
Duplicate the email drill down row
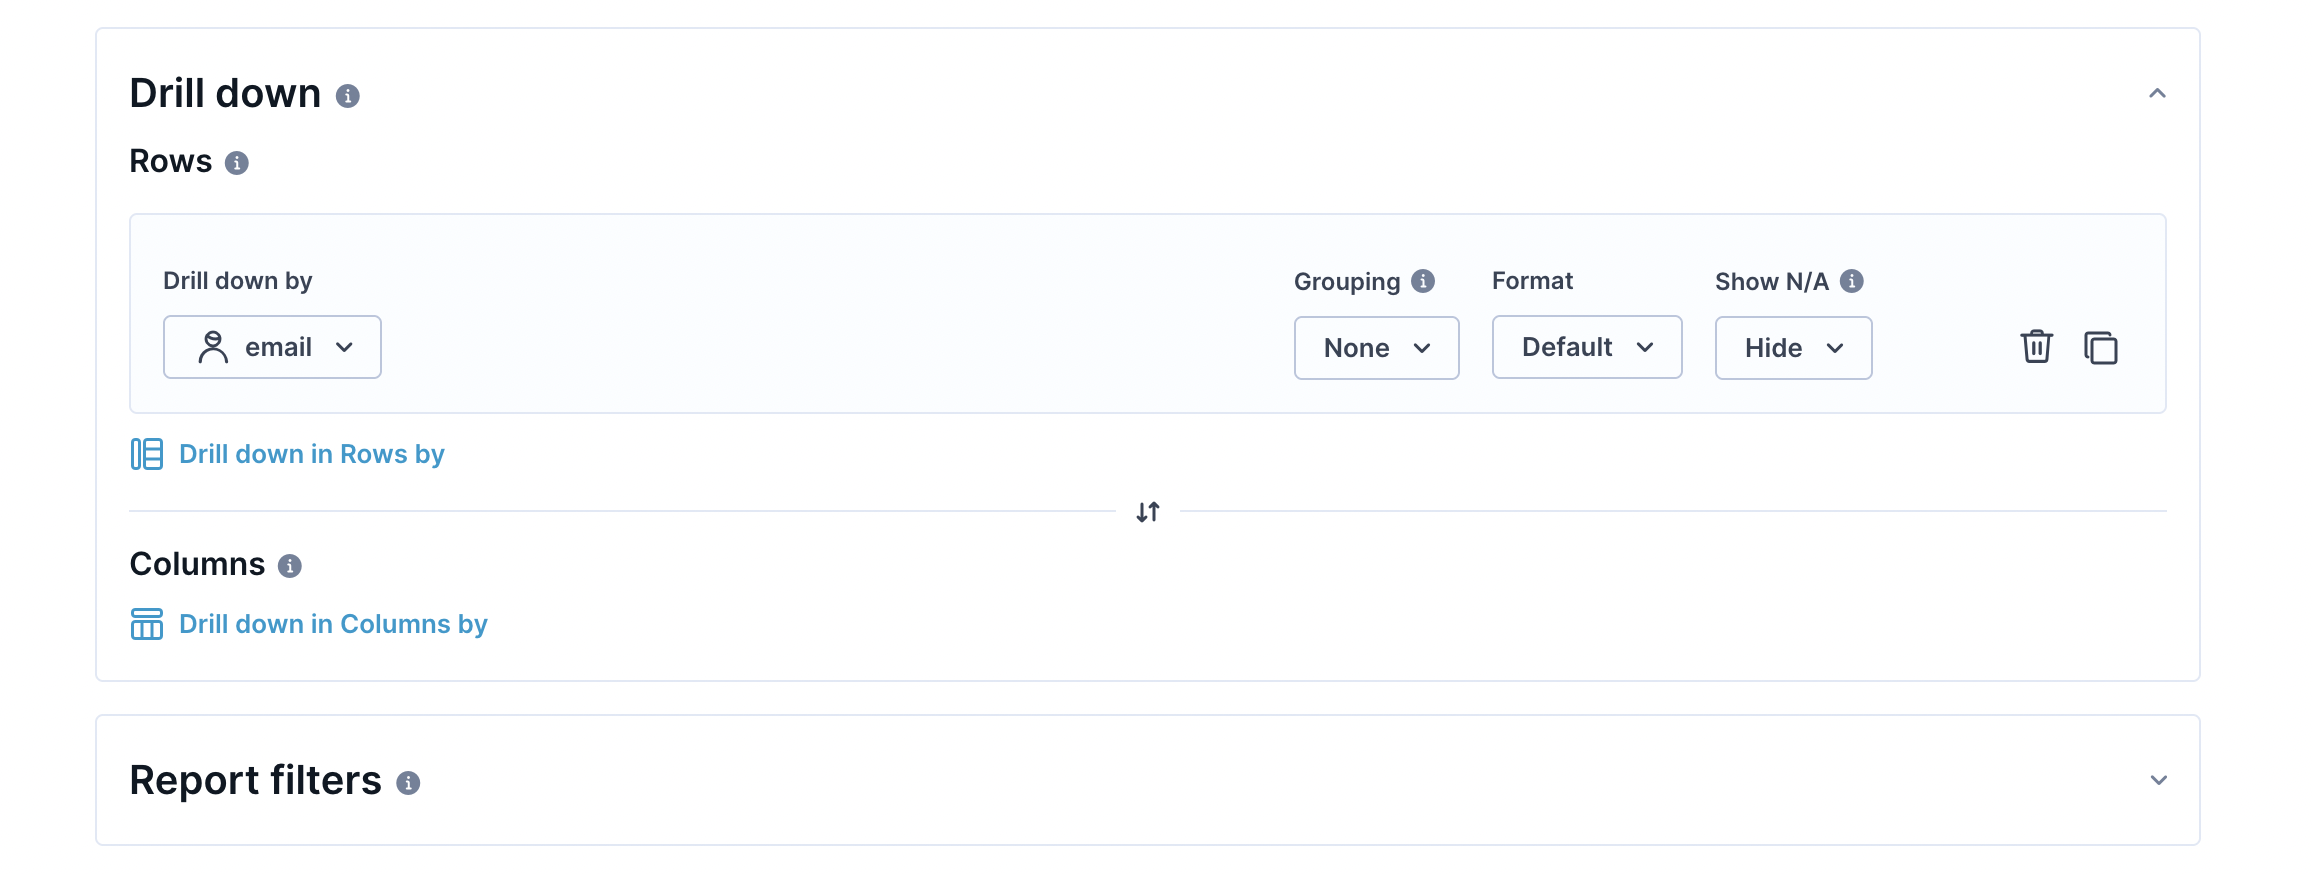[2101, 347]
